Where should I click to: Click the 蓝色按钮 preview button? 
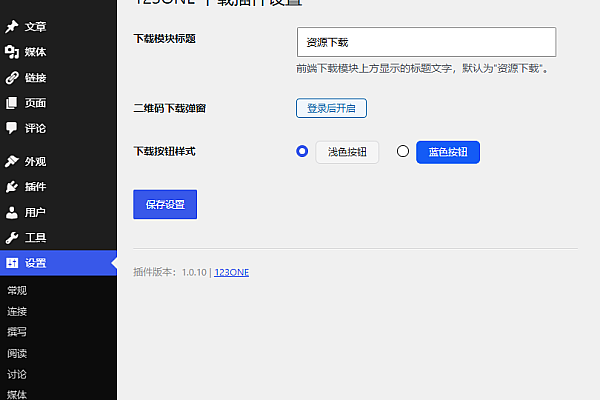pyautogui.click(x=448, y=152)
